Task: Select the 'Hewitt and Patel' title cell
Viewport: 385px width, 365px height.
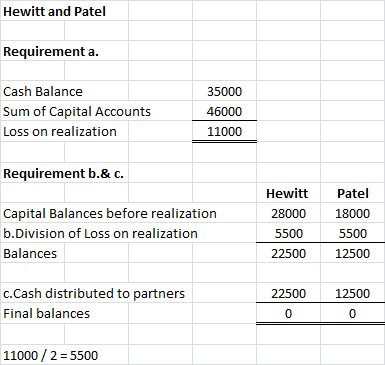Action: coord(54,12)
